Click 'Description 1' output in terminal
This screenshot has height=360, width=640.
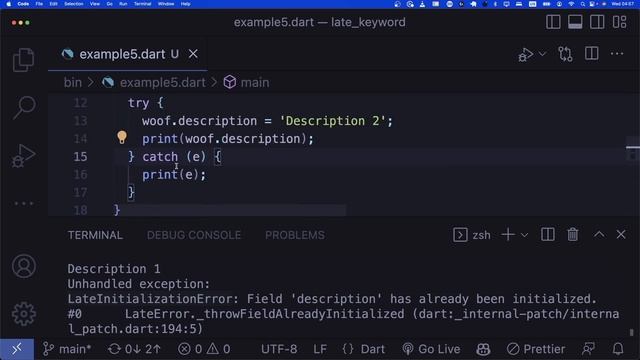[x=114, y=269]
